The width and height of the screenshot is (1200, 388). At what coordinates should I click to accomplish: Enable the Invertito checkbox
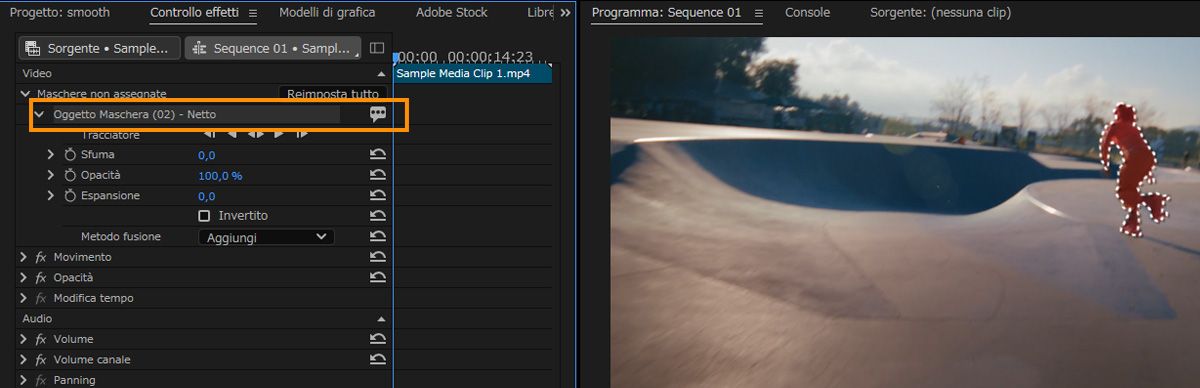click(204, 216)
